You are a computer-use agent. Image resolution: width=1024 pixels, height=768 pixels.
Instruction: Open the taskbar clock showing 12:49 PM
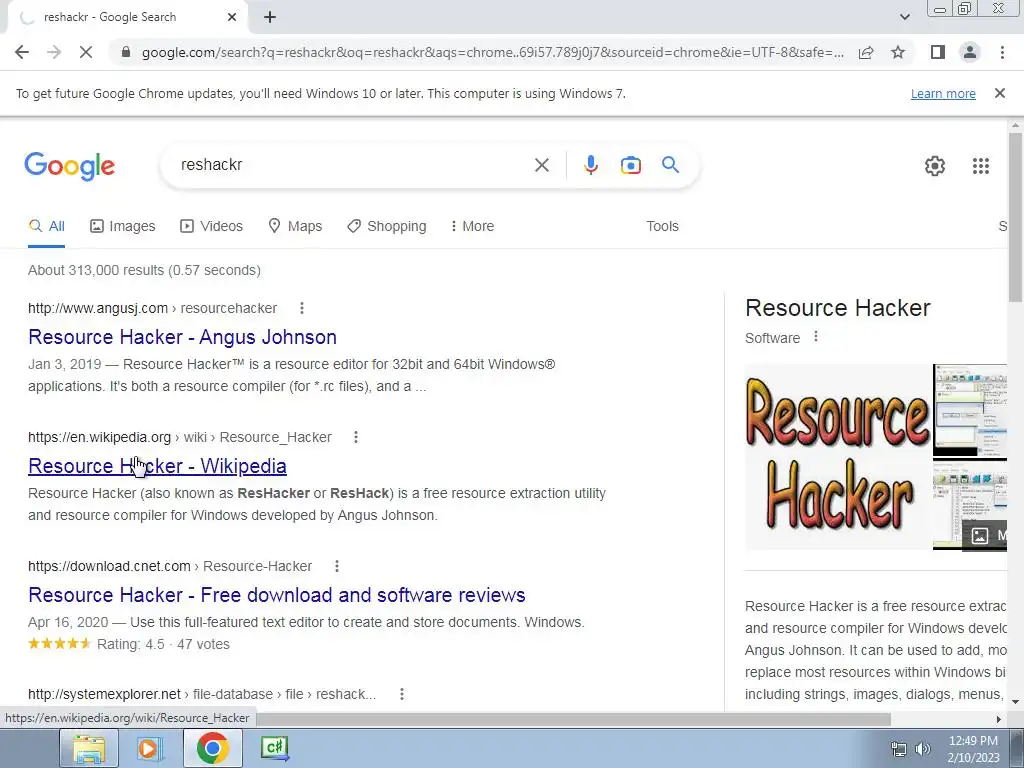(x=973, y=749)
